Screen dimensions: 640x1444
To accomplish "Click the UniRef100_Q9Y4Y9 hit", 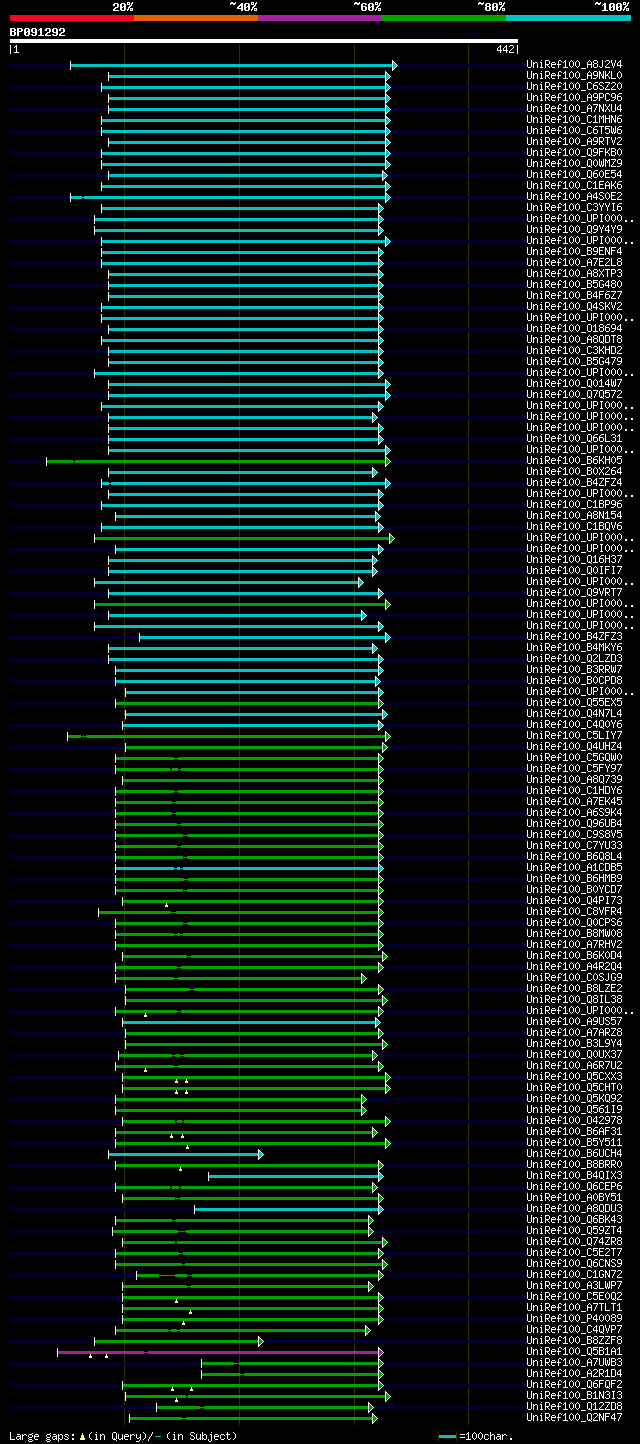I will [574, 229].
